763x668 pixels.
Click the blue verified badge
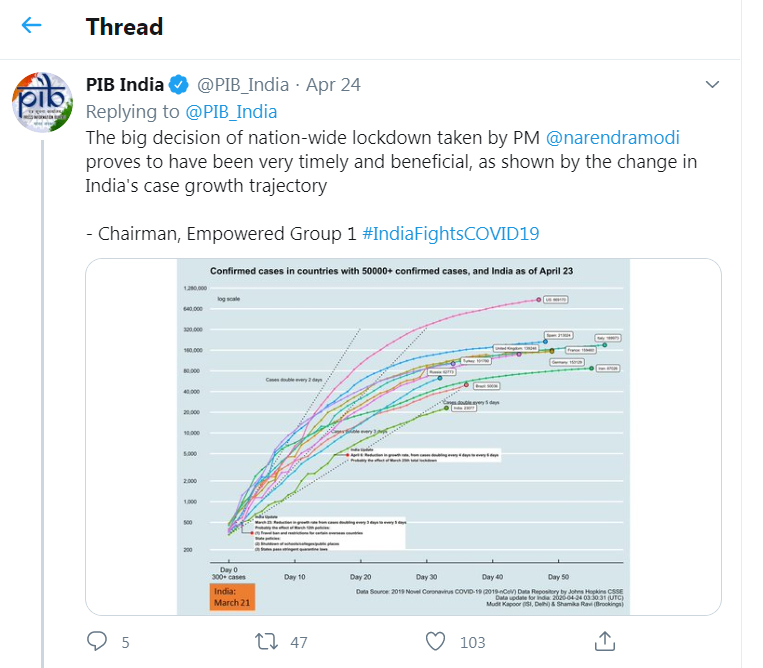179,84
